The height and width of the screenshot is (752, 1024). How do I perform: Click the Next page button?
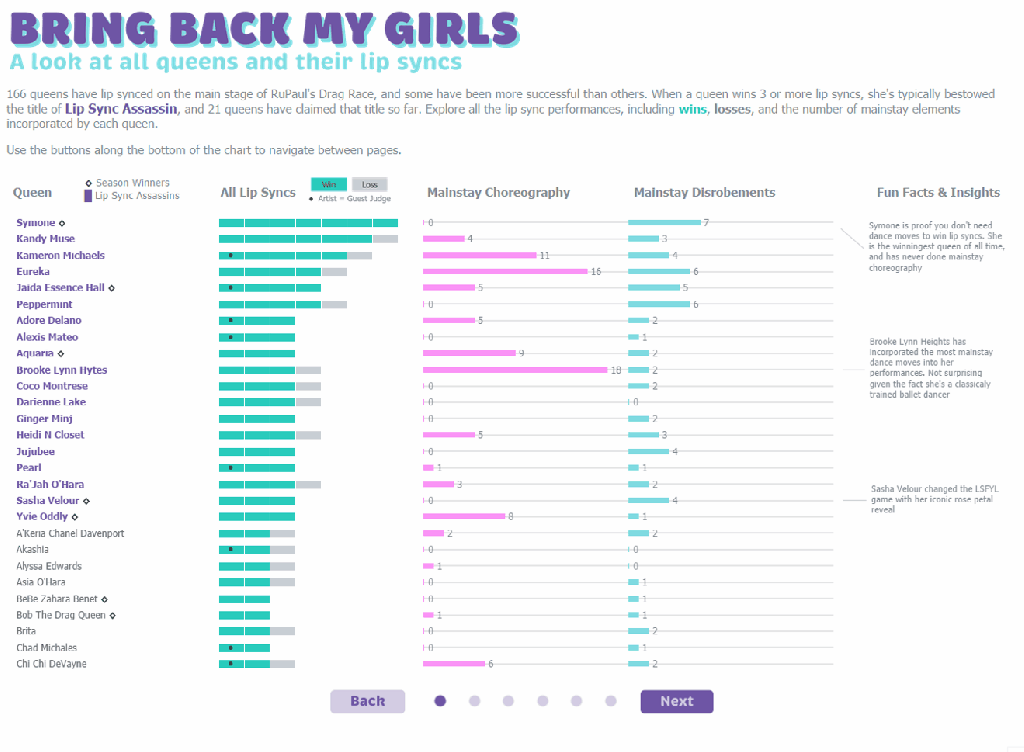point(677,701)
